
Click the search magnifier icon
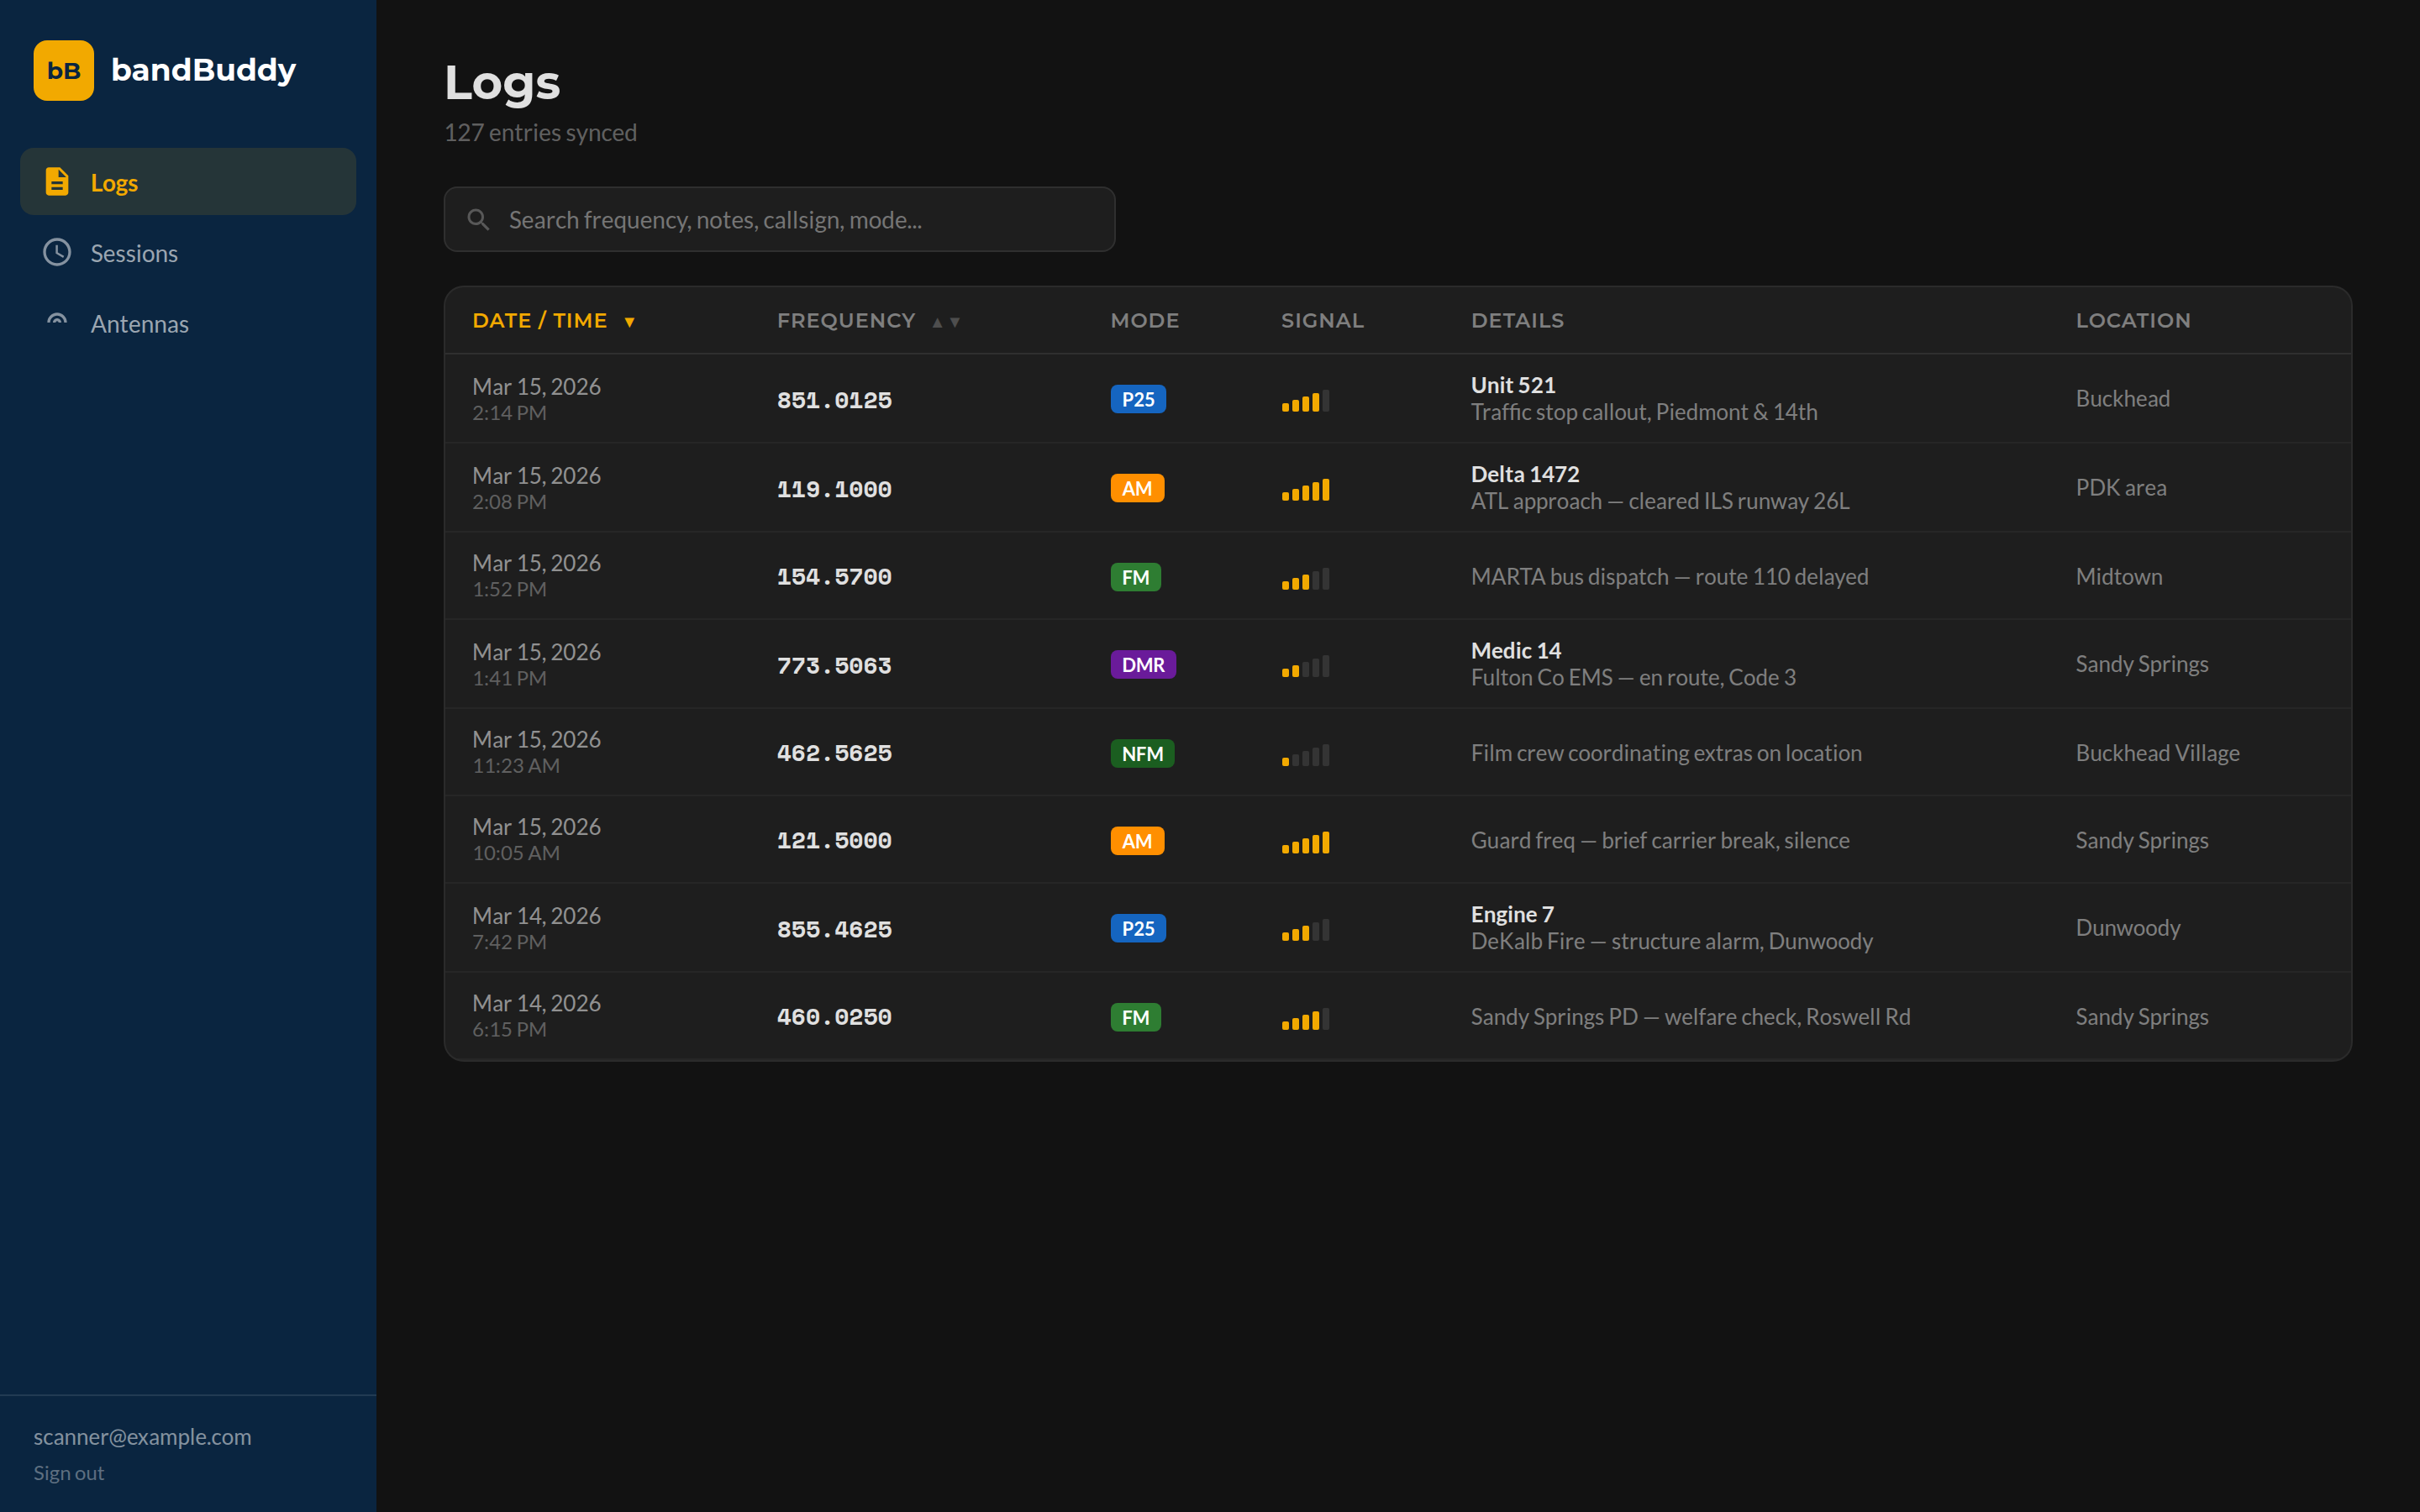(478, 219)
